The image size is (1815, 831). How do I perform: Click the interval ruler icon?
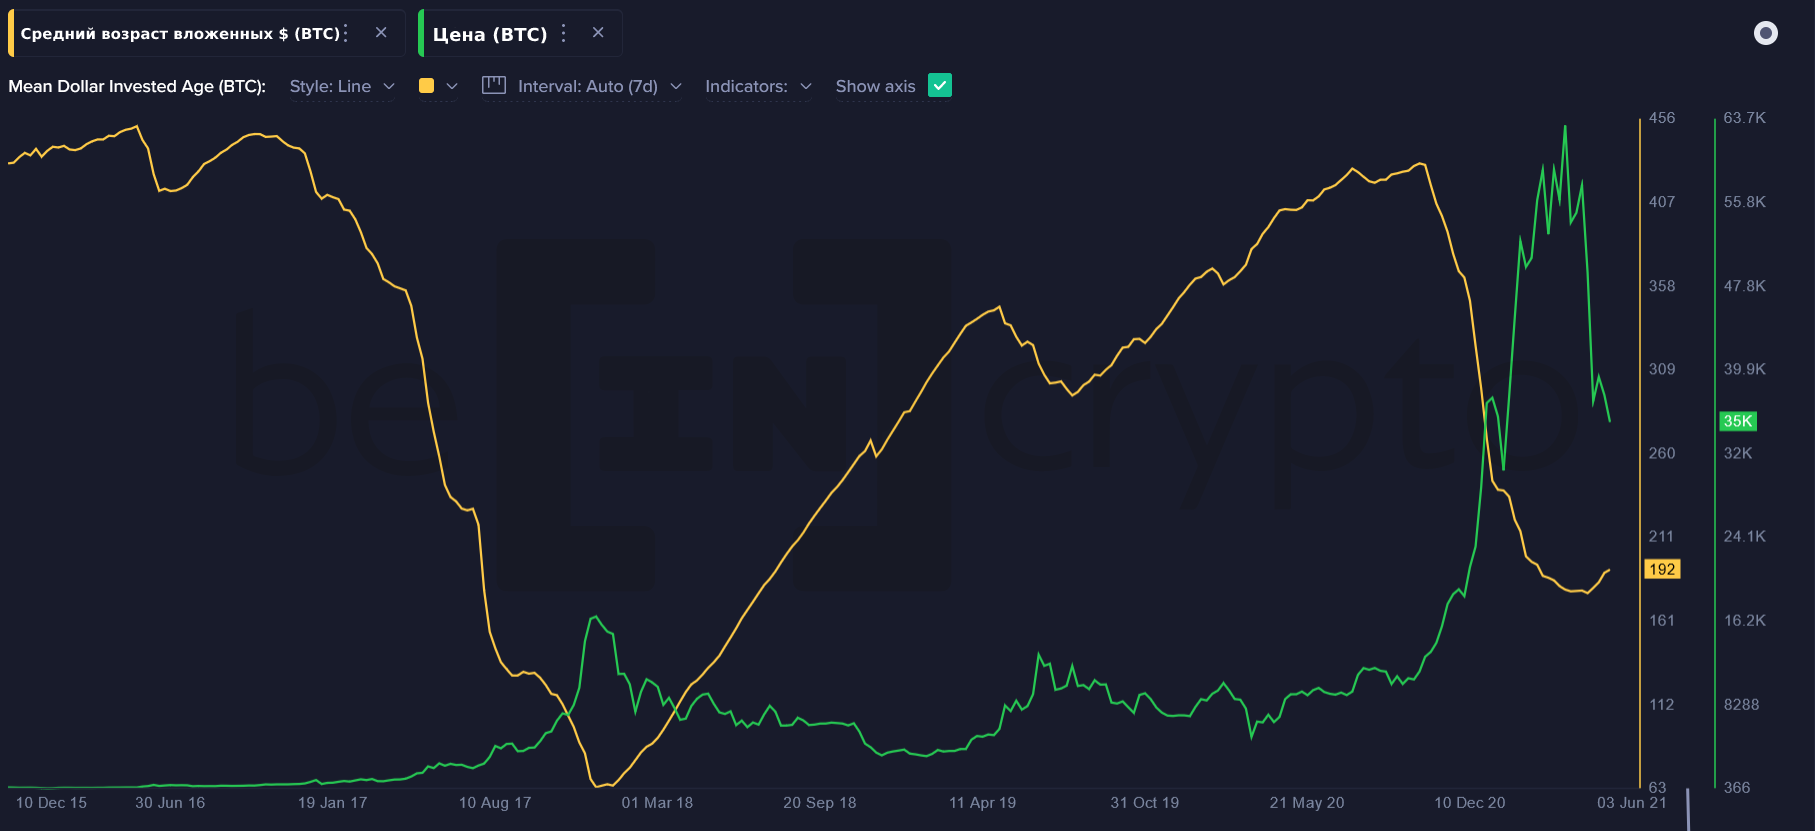pyautogui.click(x=493, y=86)
